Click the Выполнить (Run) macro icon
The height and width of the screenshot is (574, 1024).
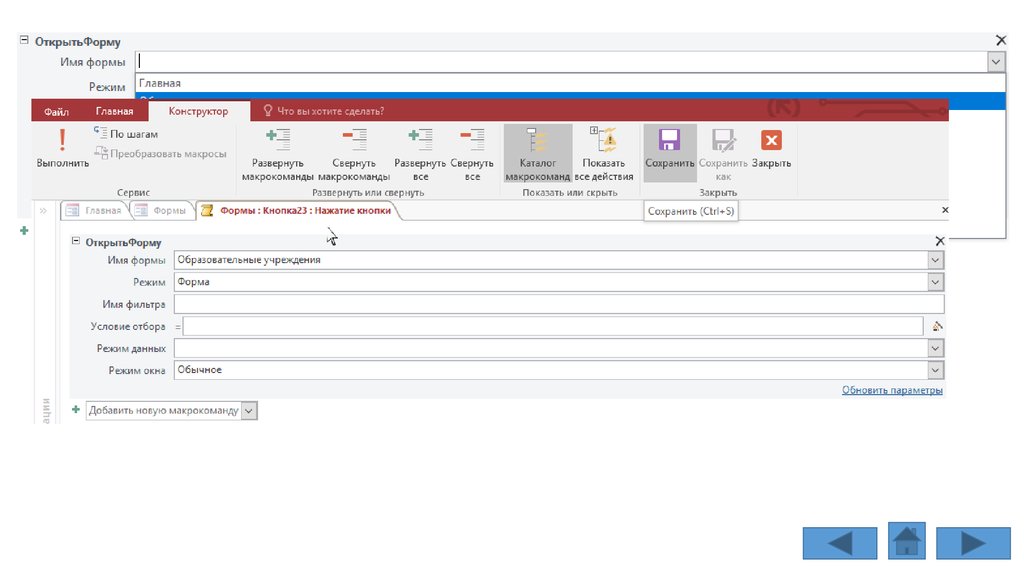click(62, 140)
